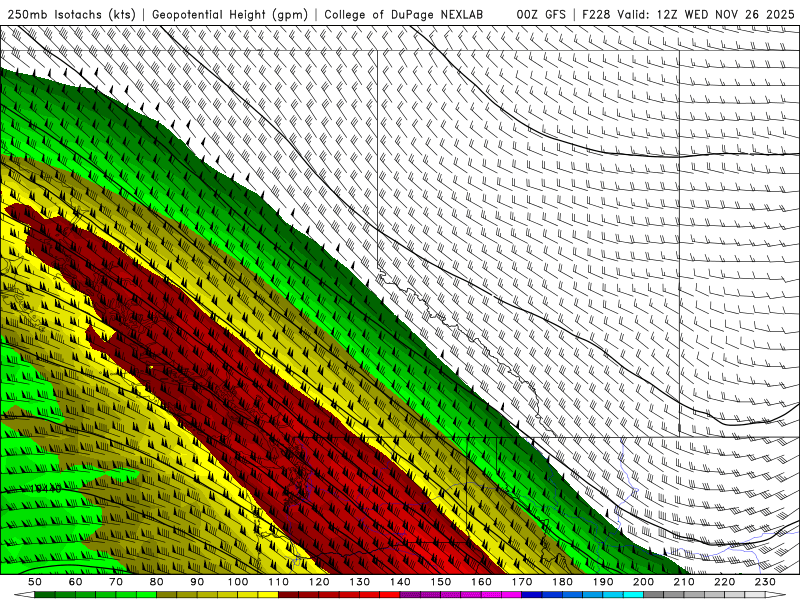This screenshot has height=600, width=800.
Task: Pick the dark green swatch below 50
Action: point(44,595)
